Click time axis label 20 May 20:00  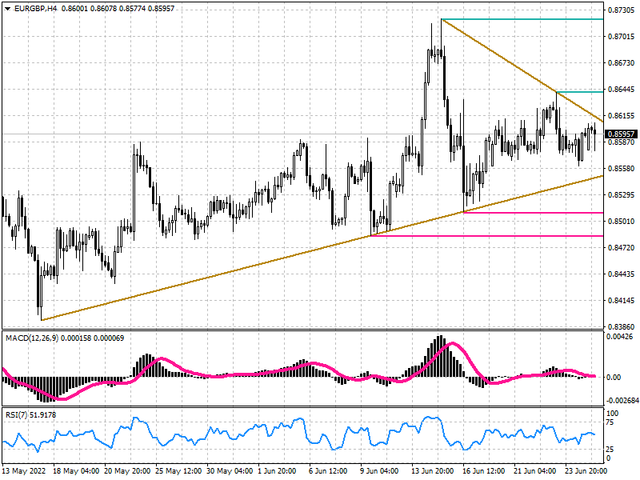127,471
